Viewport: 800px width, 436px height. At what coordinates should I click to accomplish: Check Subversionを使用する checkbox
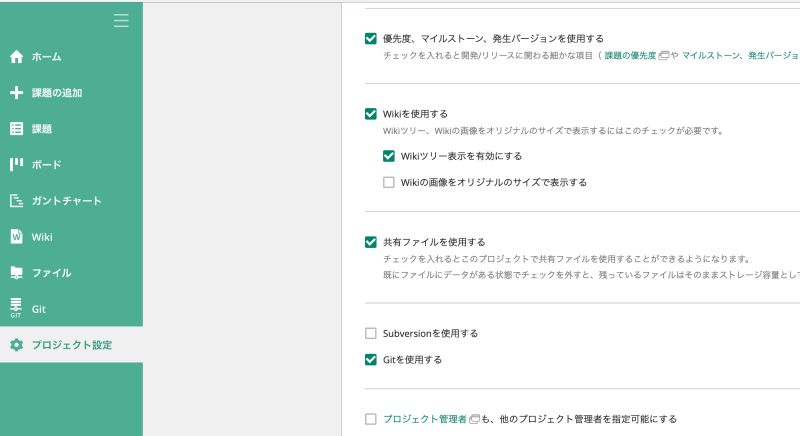click(x=371, y=334)
